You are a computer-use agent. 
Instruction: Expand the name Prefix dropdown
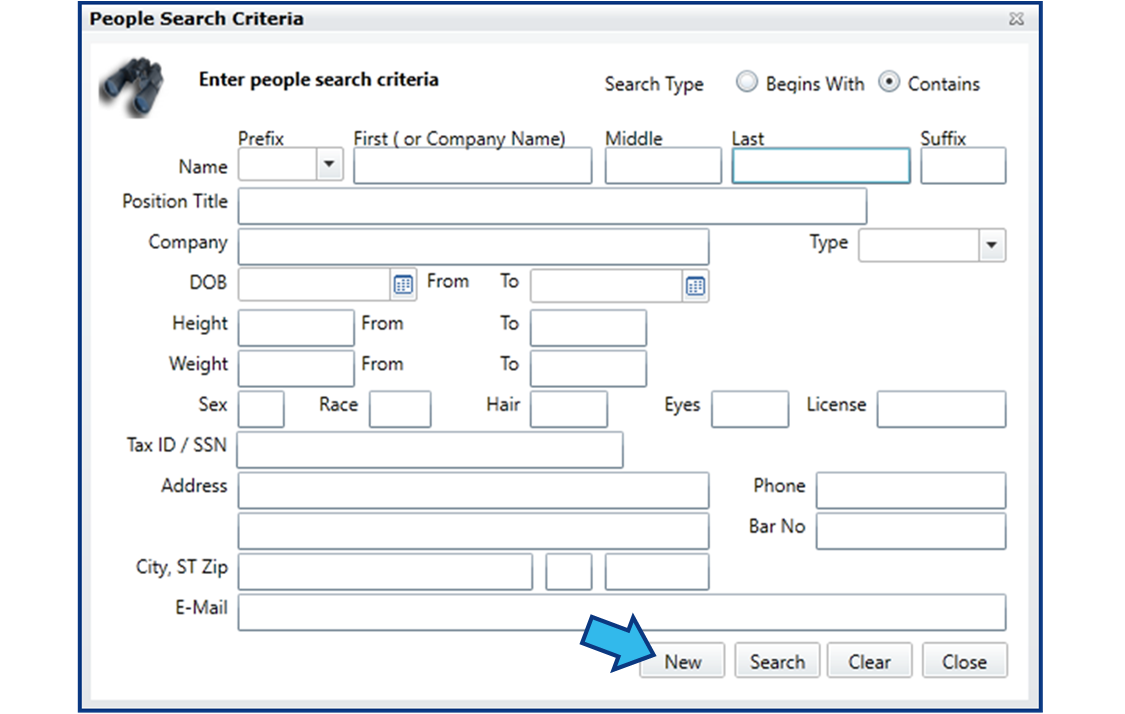point(329,164)
